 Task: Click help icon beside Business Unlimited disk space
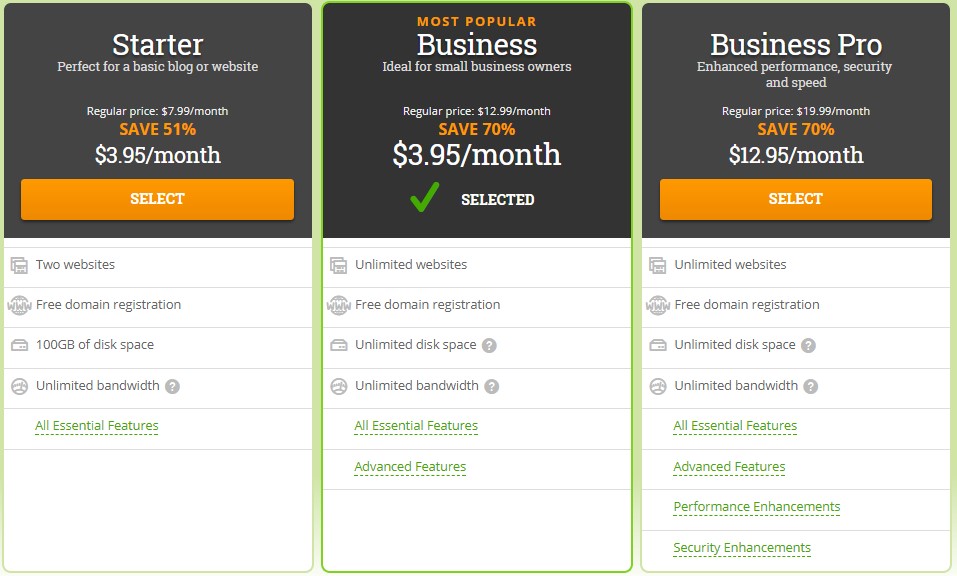pyautogui.click(x=489, y=345)
